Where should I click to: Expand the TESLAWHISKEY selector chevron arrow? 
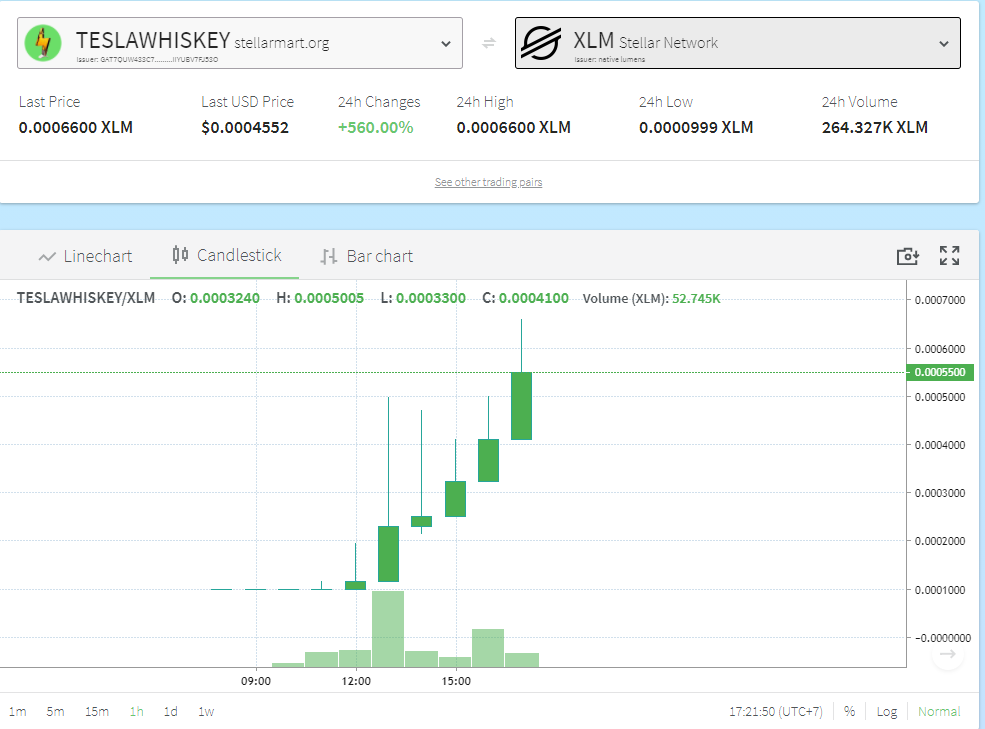point(445,43)
